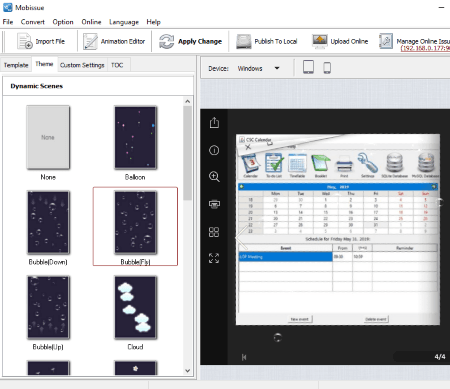Viewport: 450px width, 389px height.
Task: Click previous page arrow on flipbook
Action: coord(242,238)
